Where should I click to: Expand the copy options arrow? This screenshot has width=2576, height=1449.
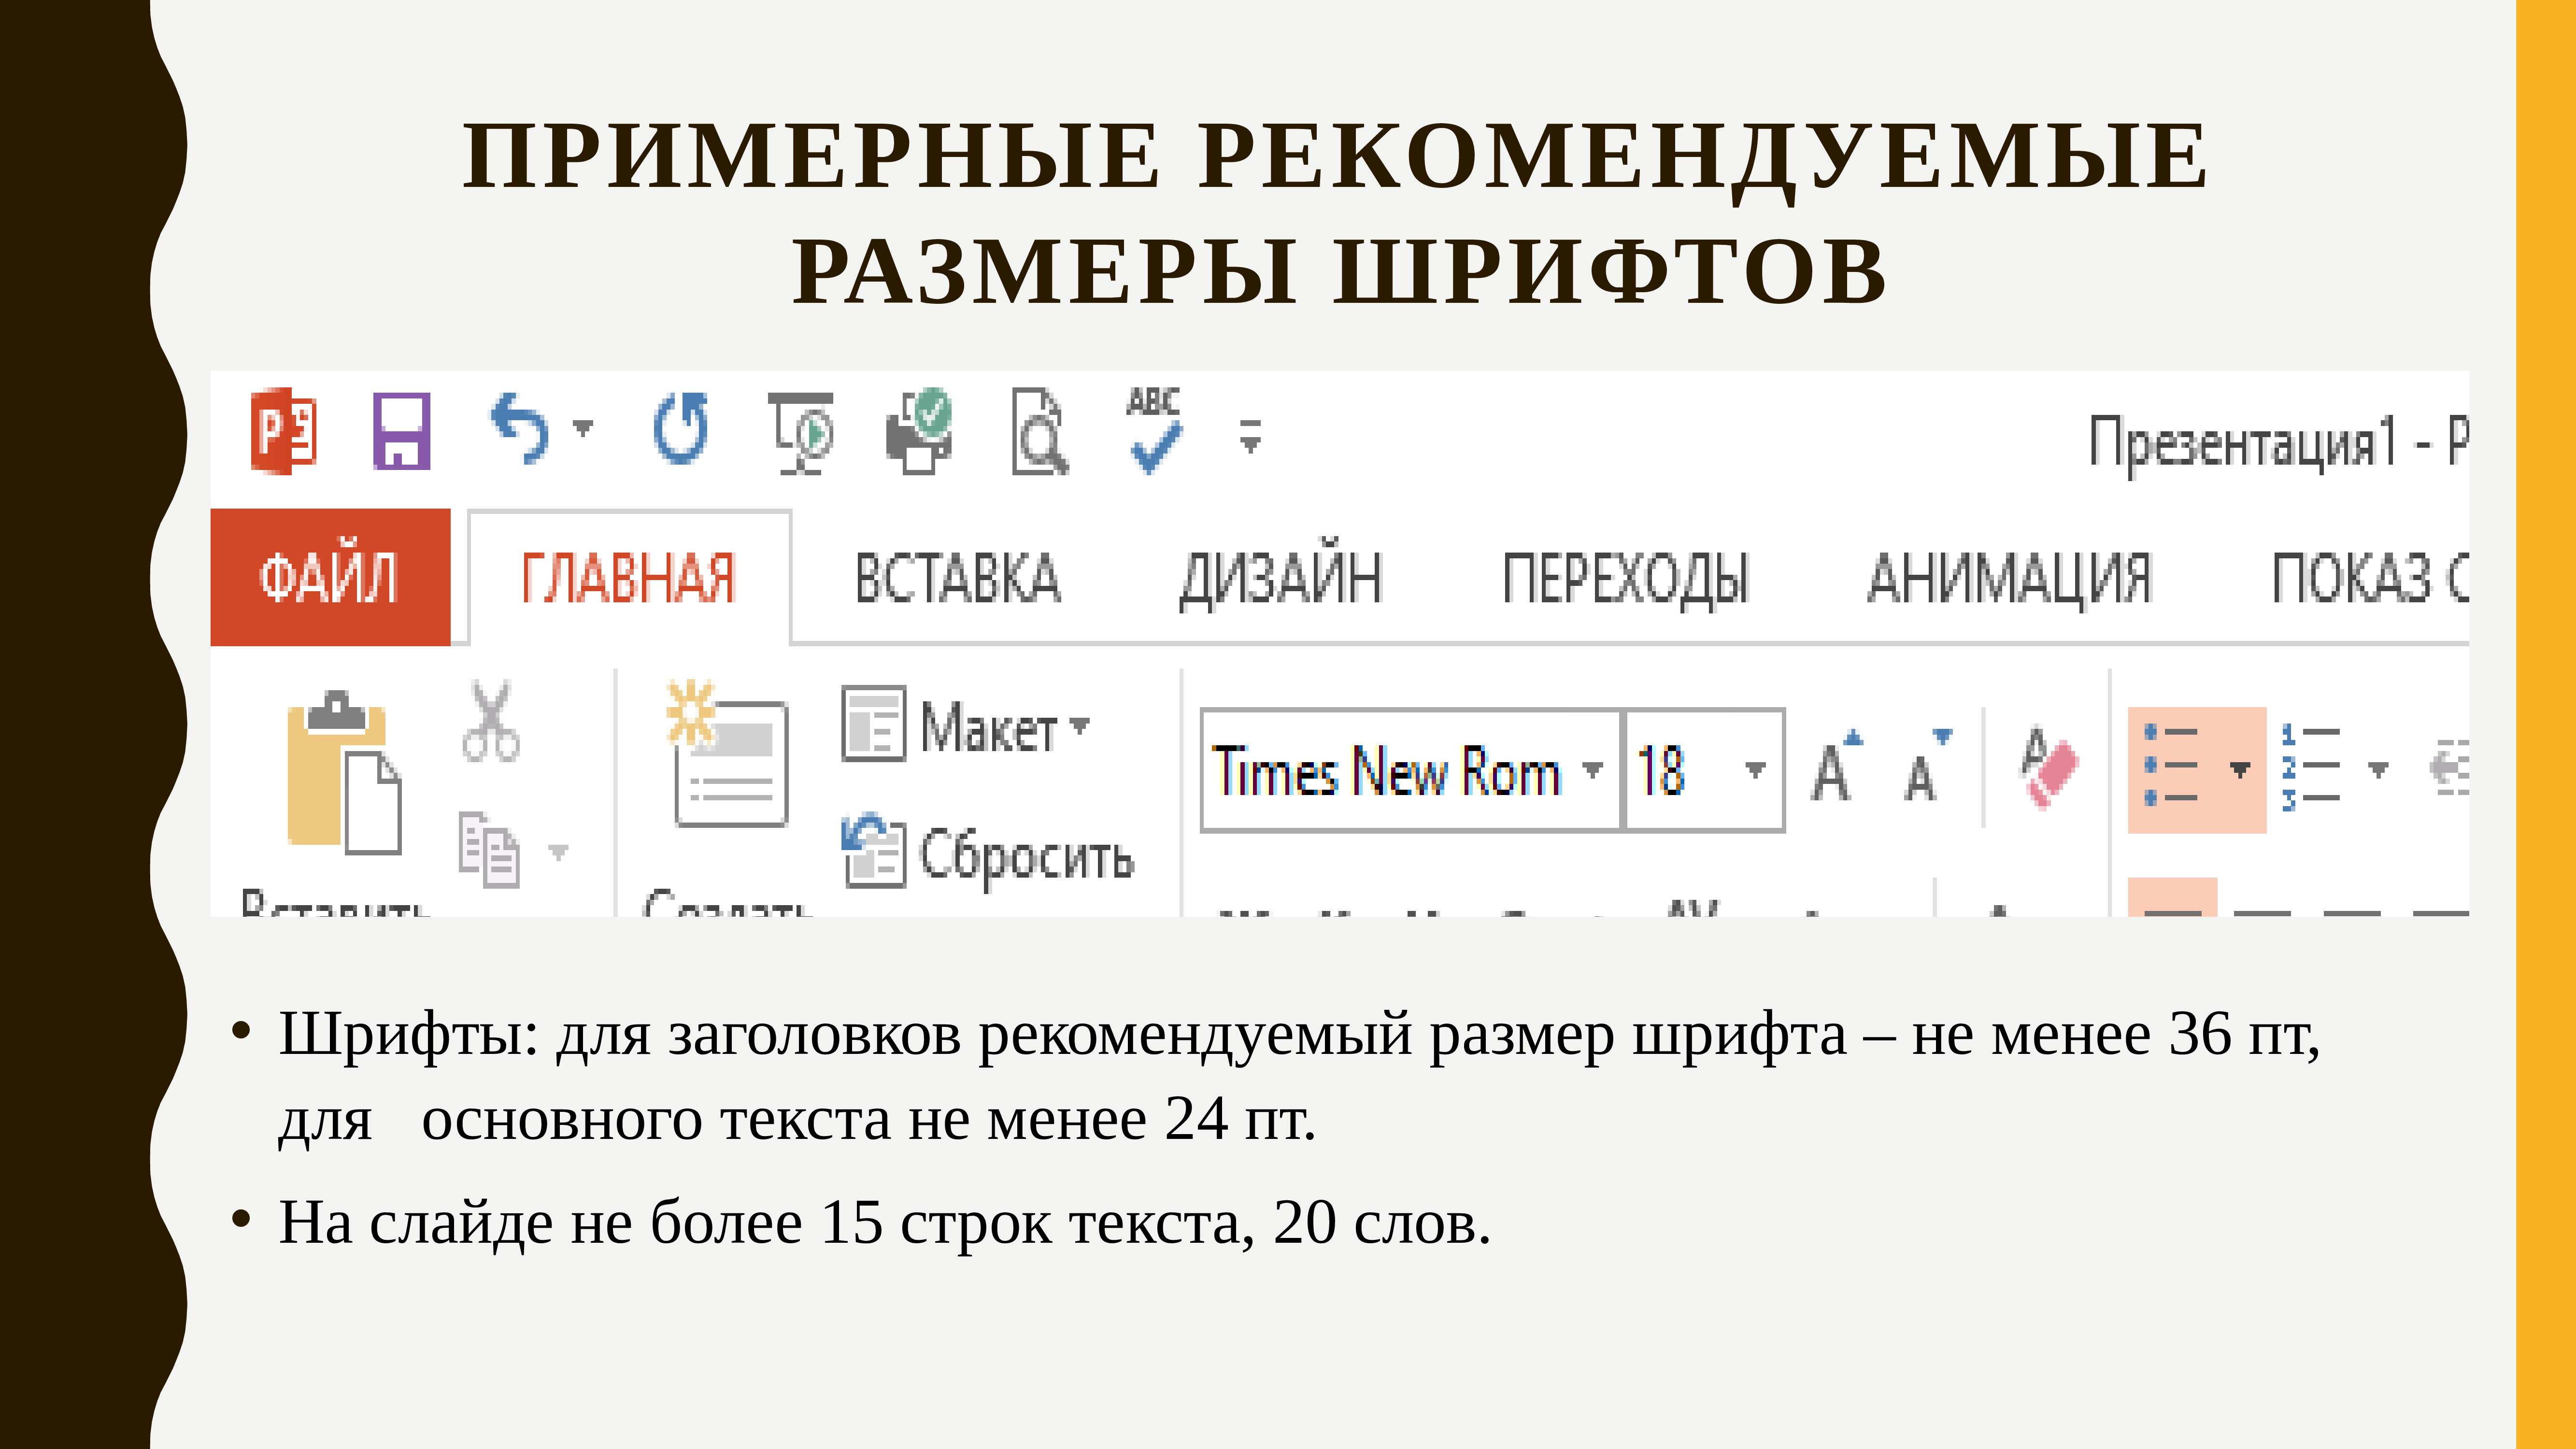pos(558,852)
